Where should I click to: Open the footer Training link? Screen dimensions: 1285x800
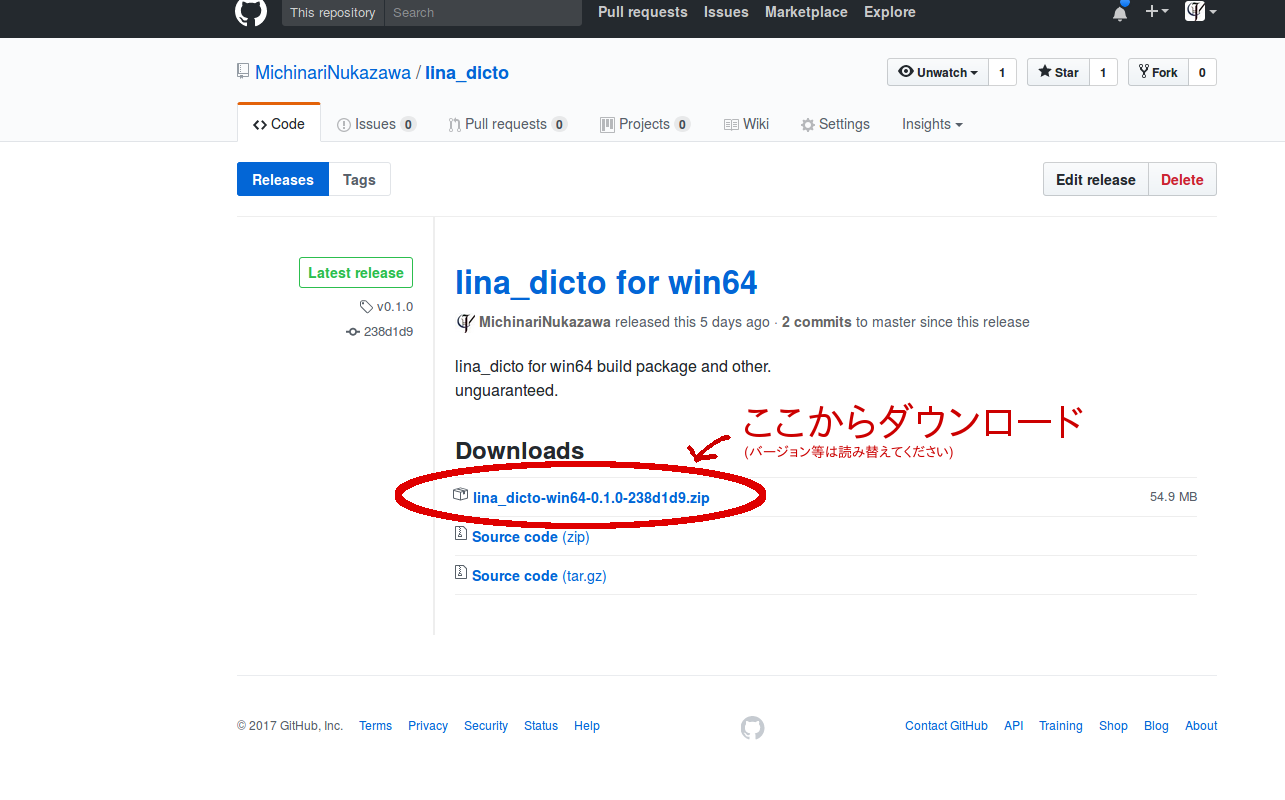coord(1061,726)
